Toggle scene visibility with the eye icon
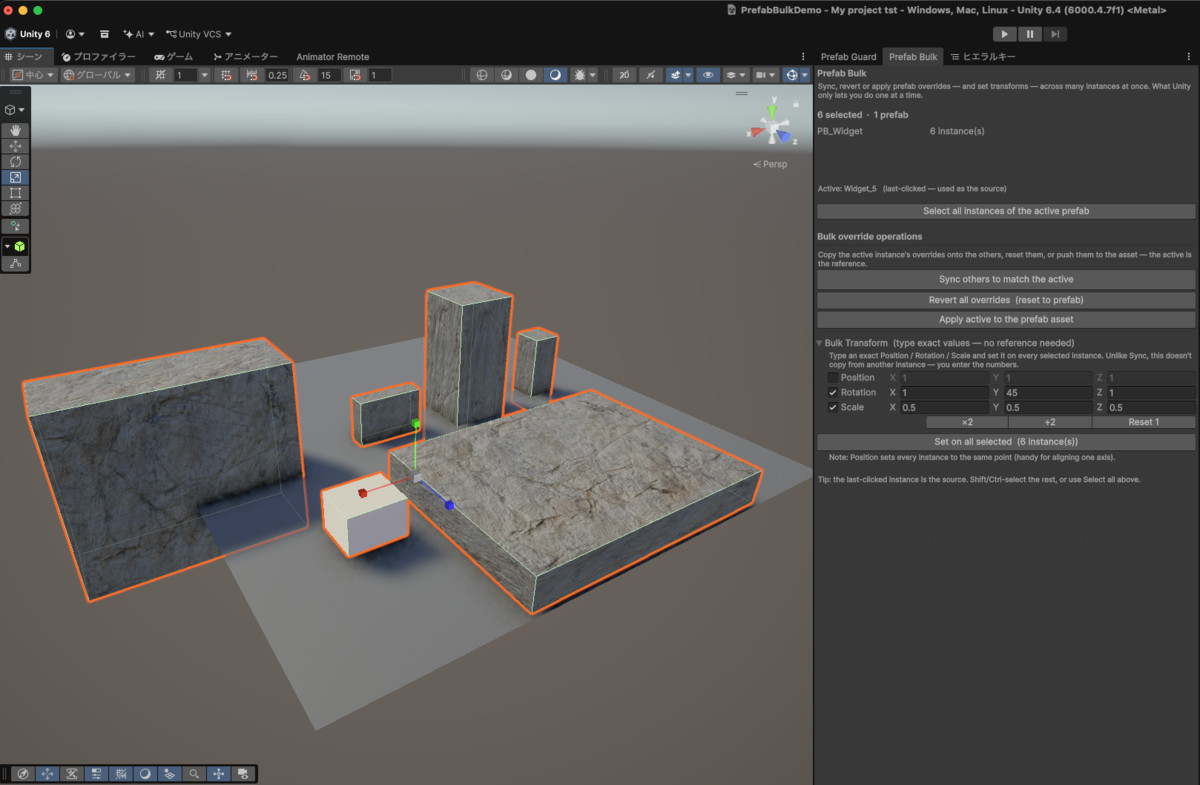This screenshot has width=1200, height=785. [x=709, y=75]
